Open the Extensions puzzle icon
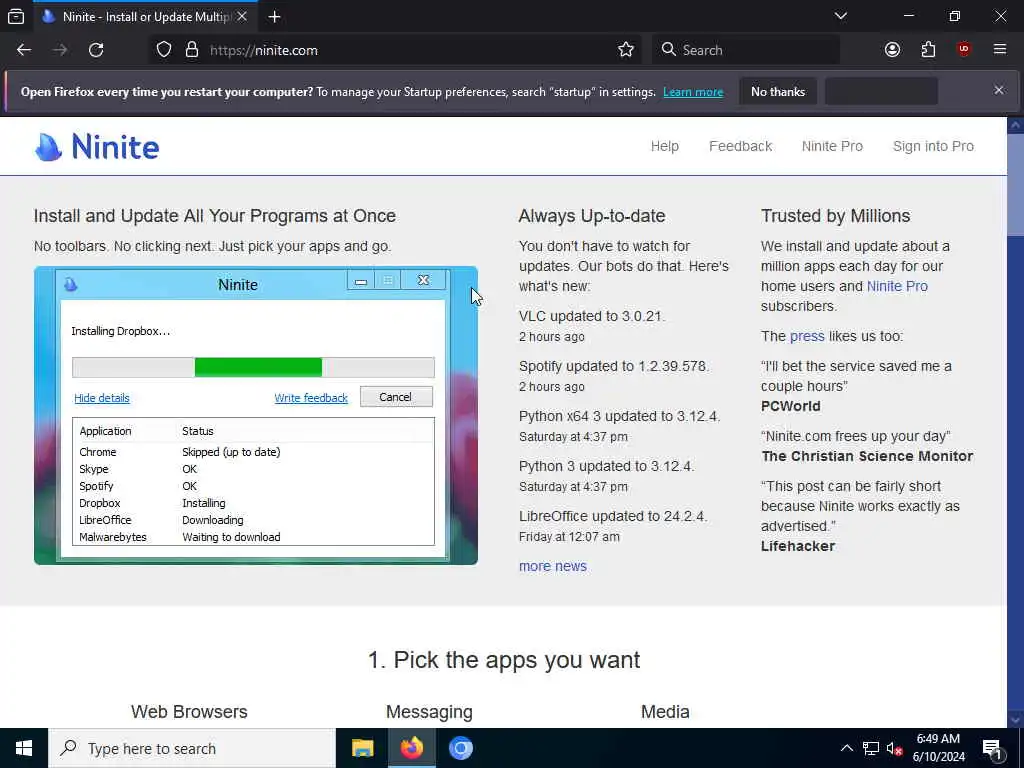Image resolution: width=1024 pixels, height=768 pixels. click(x=928, y=50)
